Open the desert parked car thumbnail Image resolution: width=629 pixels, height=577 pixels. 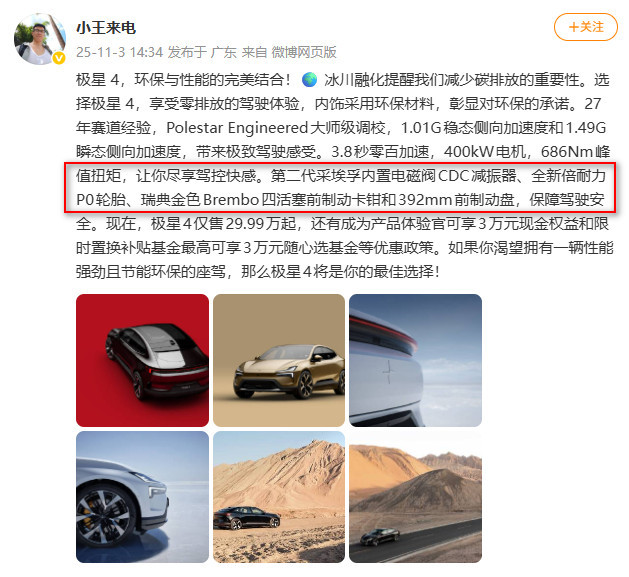[x=279, y=497]
